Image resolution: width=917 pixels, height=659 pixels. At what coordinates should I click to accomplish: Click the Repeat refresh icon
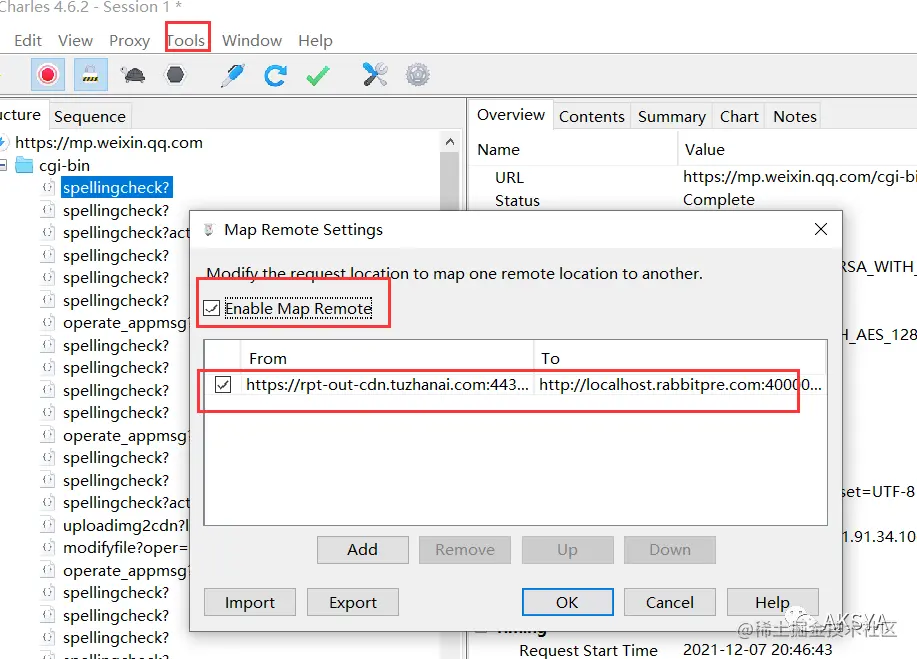point(275,75)
